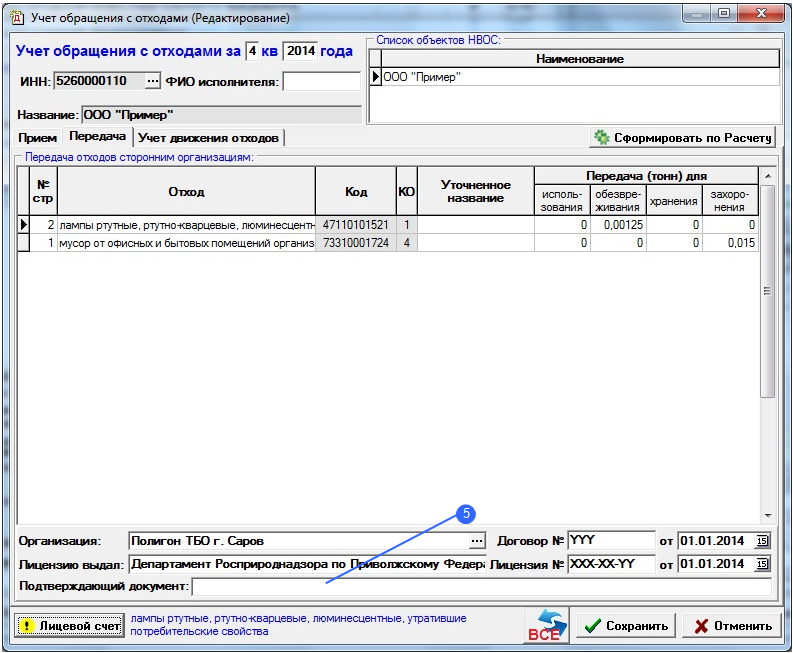793x653 pixels.
Task: Open organization lookup ellipsis button
Action: pos(477,541)
